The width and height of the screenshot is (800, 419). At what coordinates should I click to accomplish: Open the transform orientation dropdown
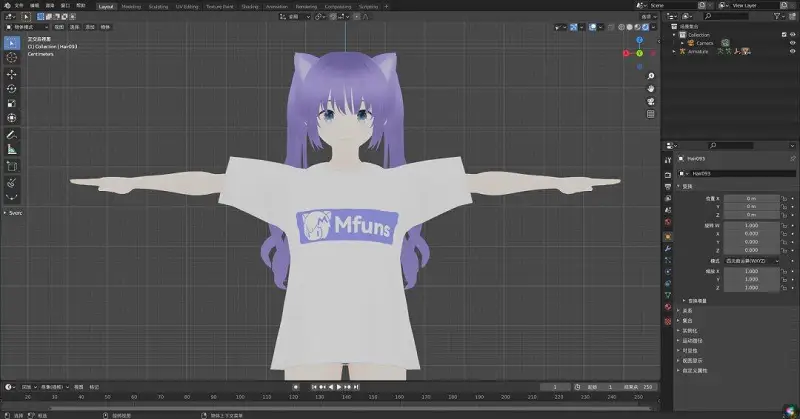294,17
